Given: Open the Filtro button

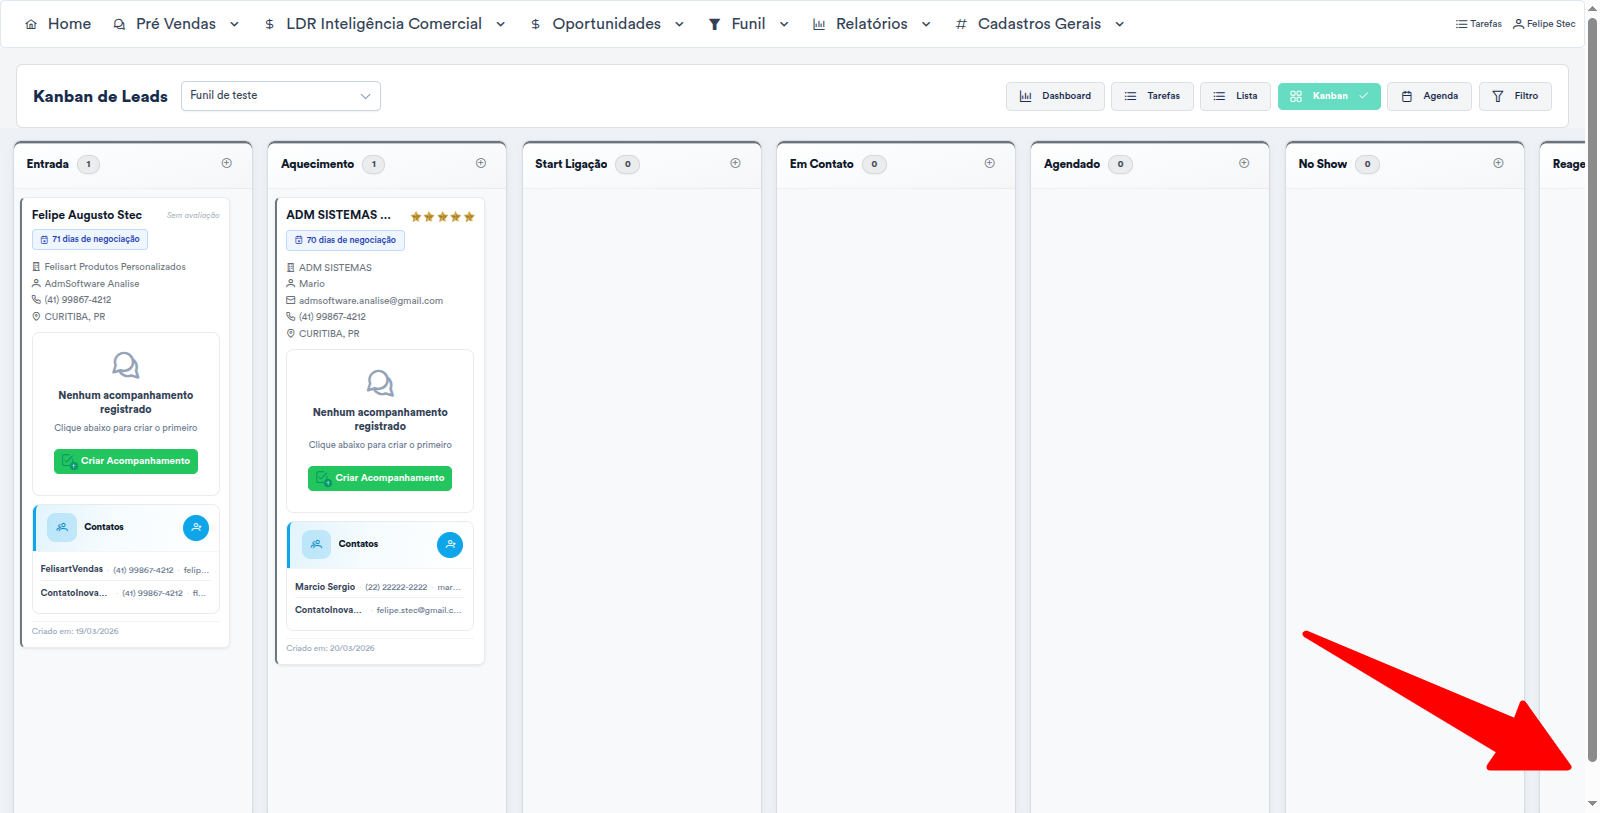Looking at the screenshot, I should point(1515,96).
